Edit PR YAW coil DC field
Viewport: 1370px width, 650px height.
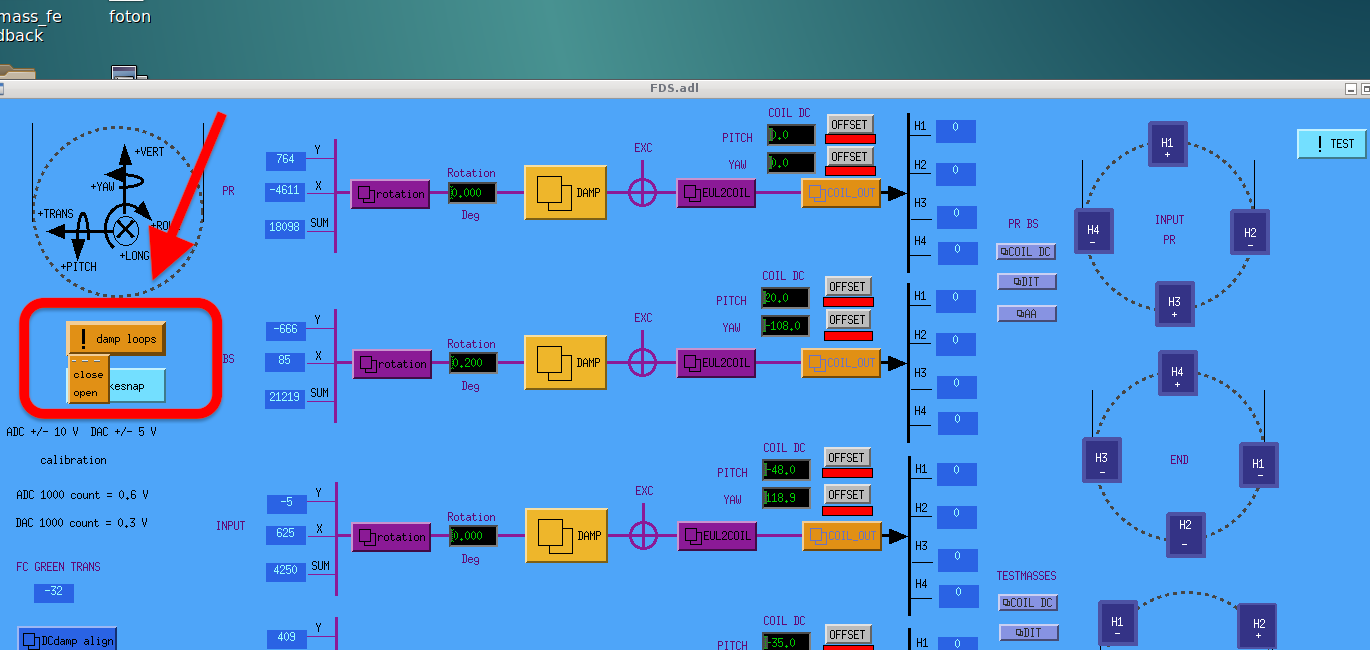(x=791, y=163)
